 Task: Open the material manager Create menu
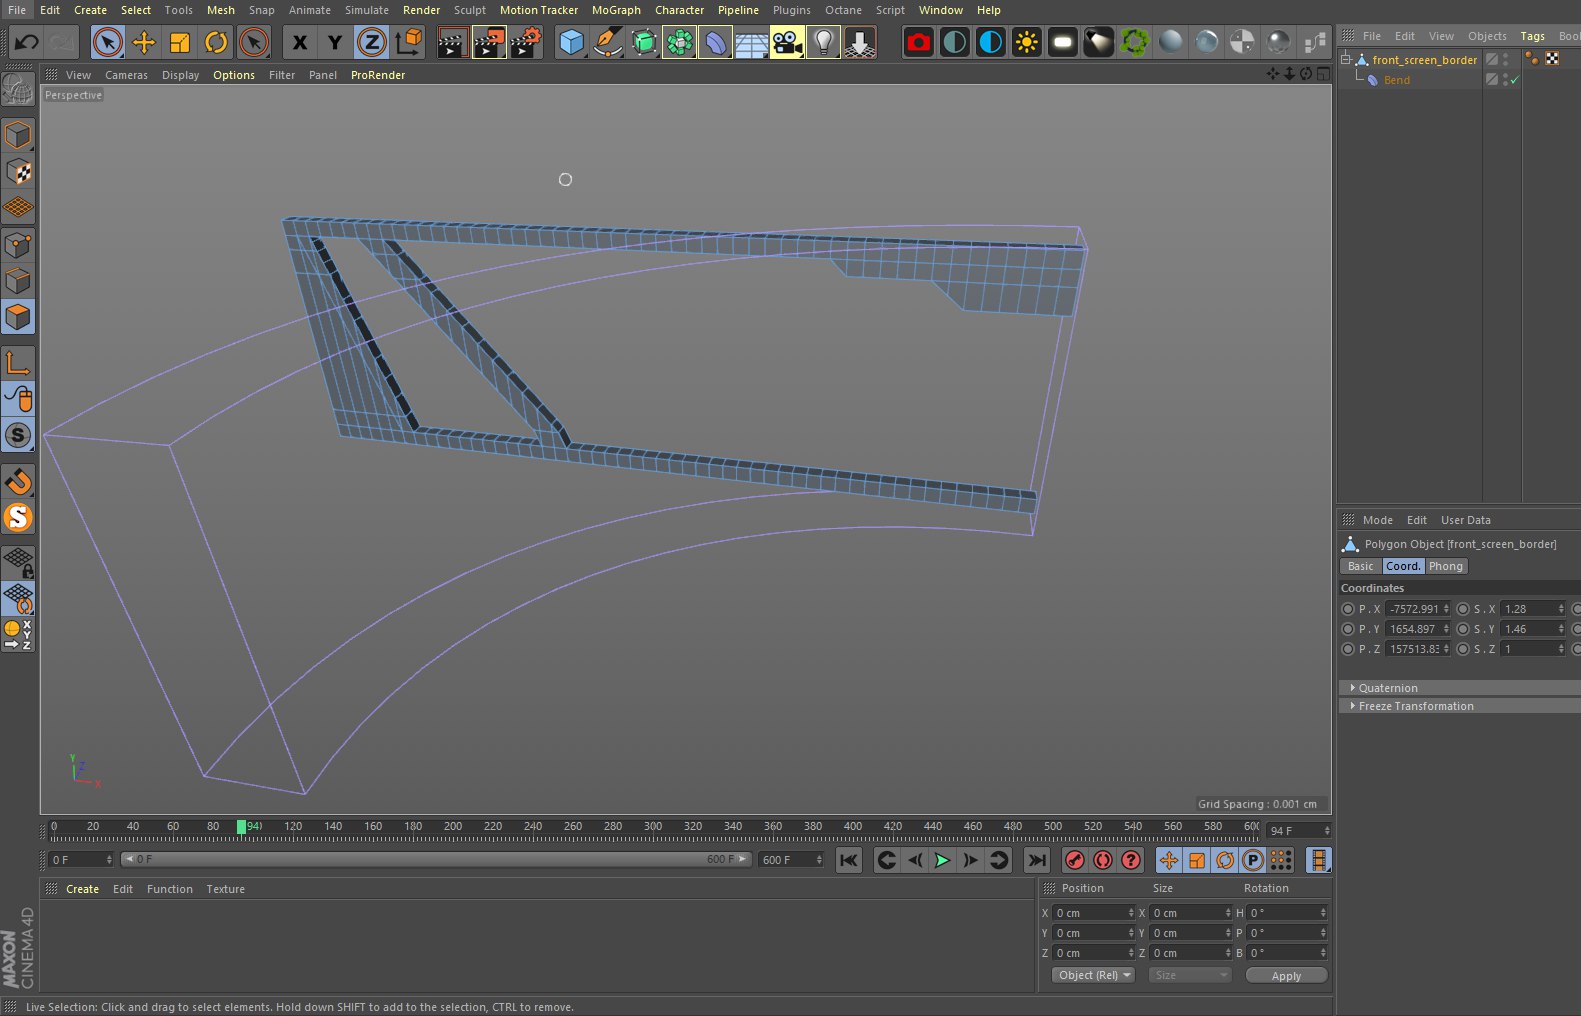[82, 889]
